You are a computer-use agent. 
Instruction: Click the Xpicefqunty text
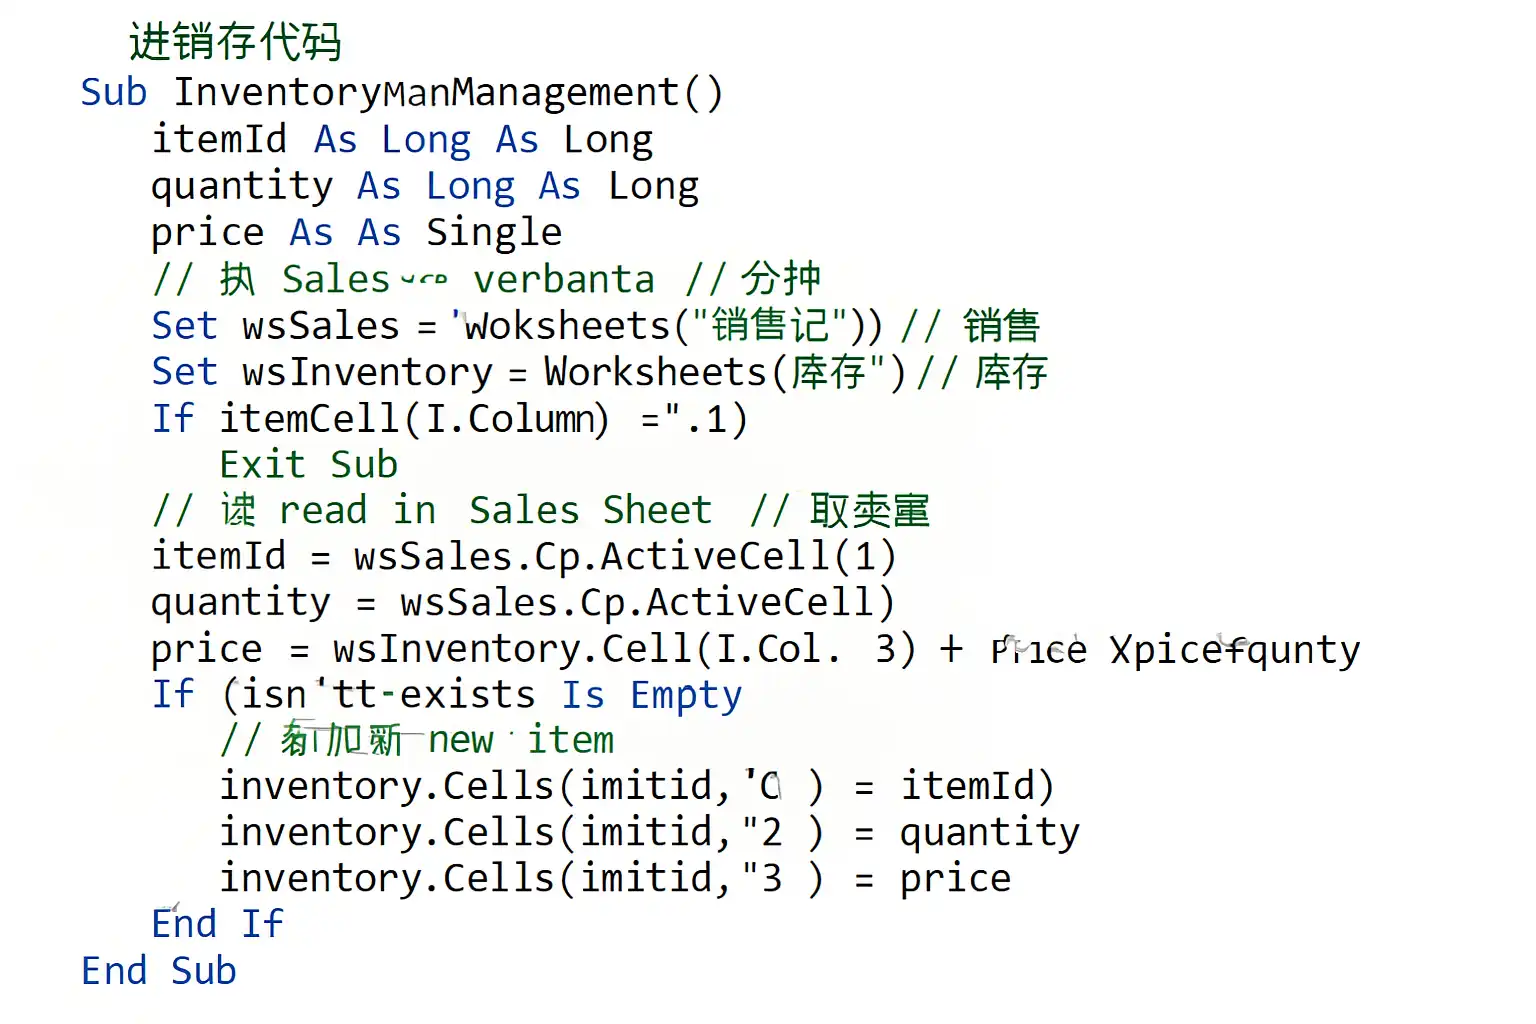(1234, 649)
